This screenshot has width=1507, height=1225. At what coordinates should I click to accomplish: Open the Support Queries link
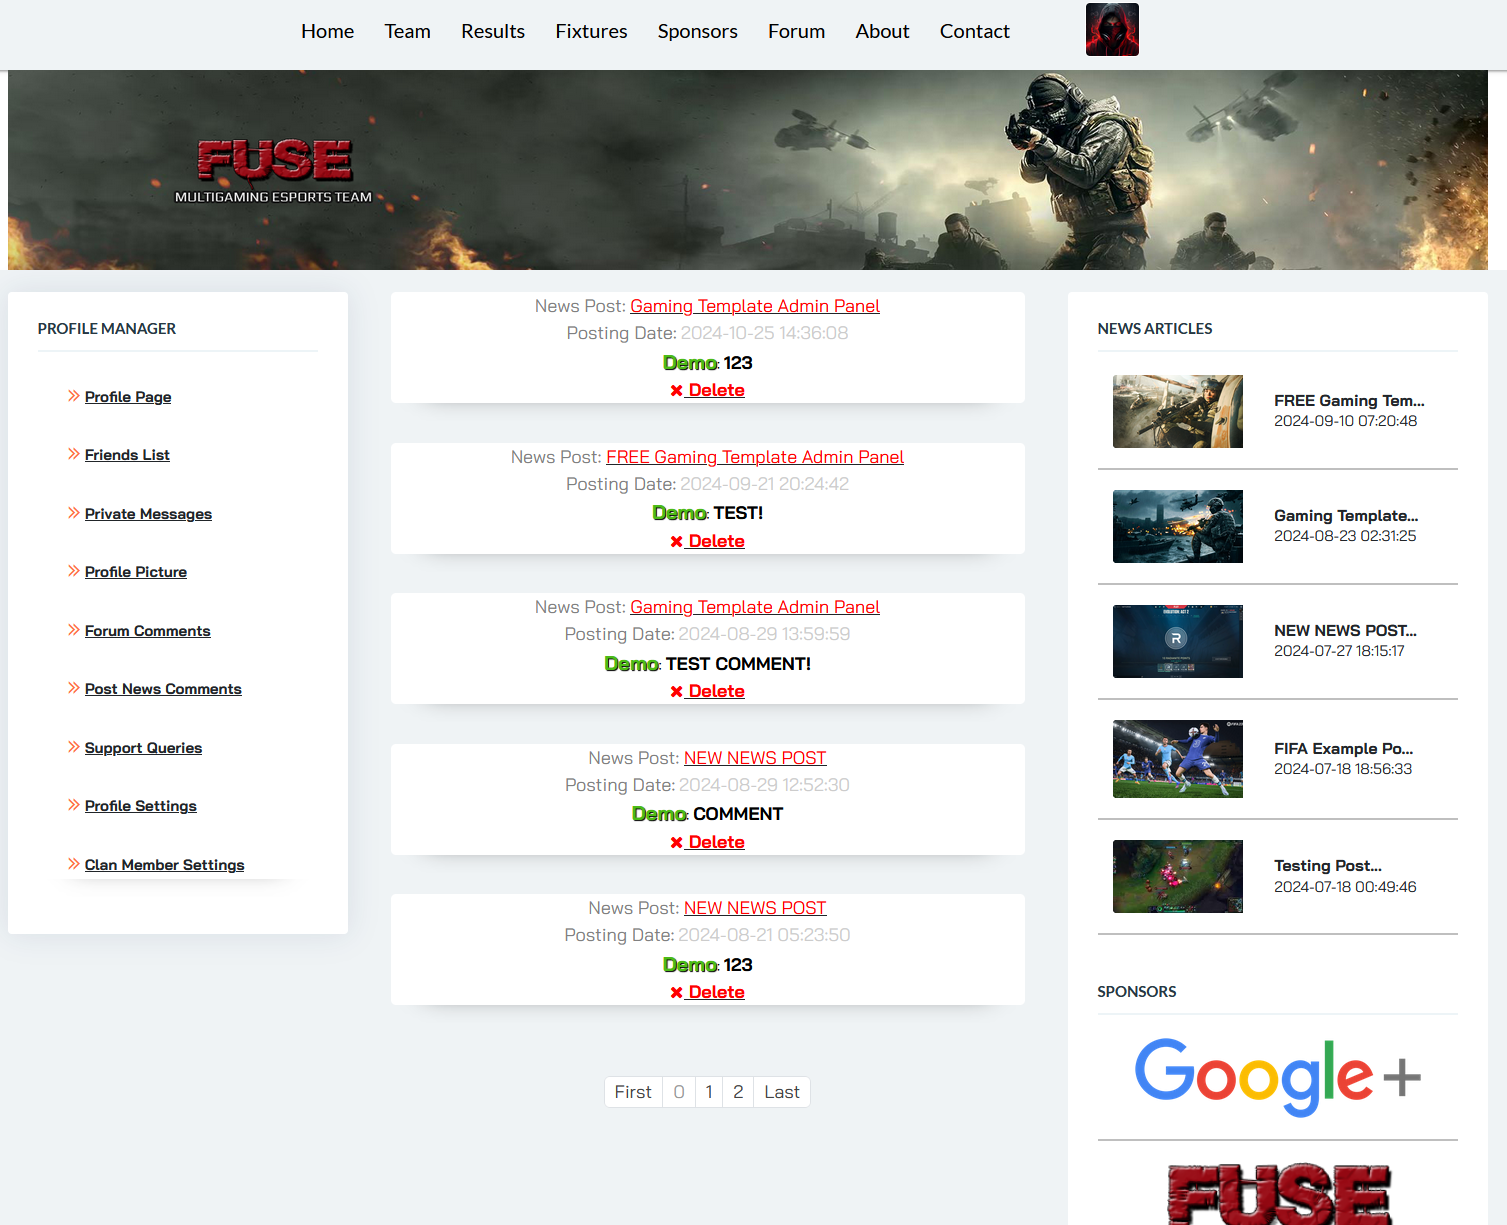pos(143,748)
